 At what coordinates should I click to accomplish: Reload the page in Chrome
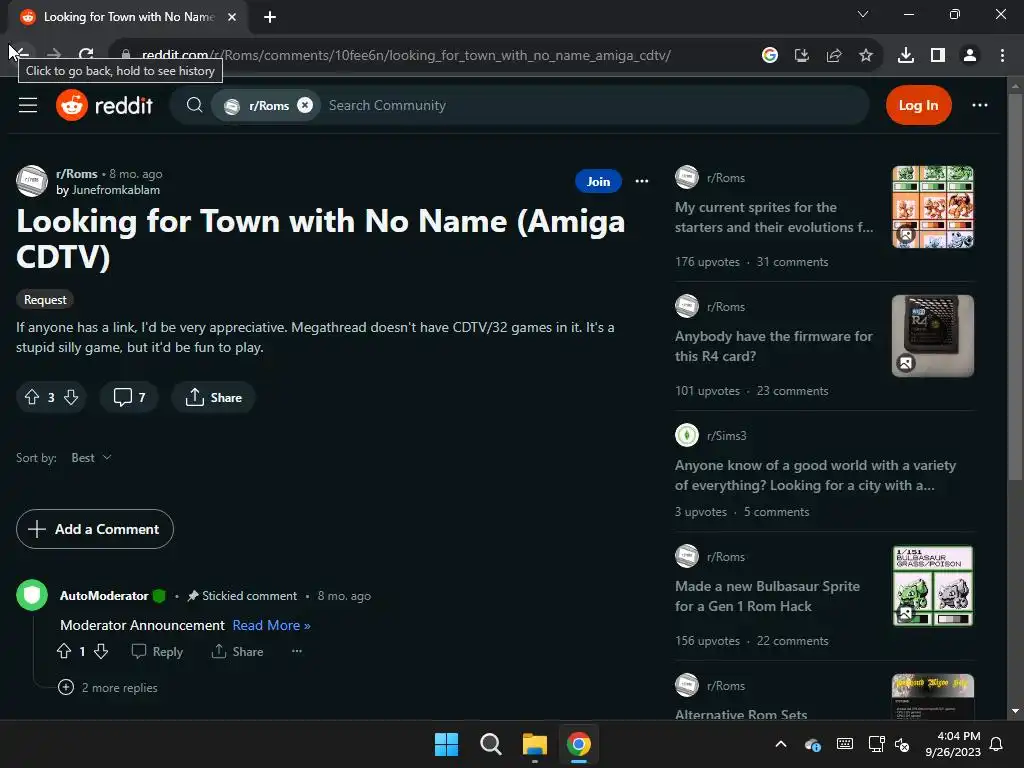point(86,55)
